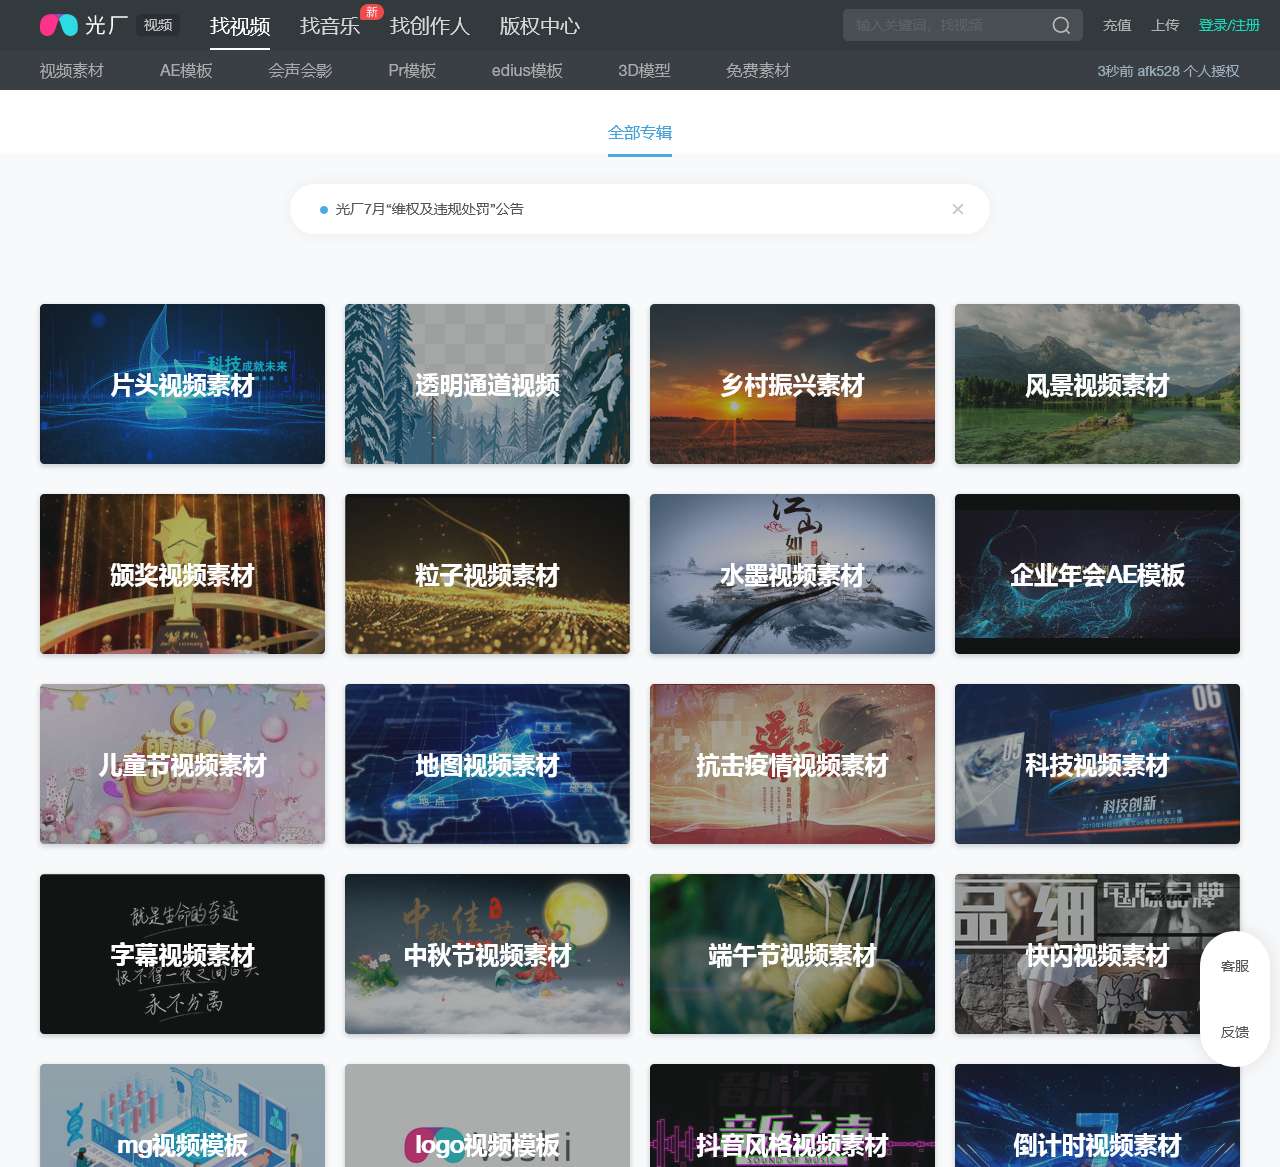
Task: Click the search keyword input field
Action: click(x=940, y=25)
